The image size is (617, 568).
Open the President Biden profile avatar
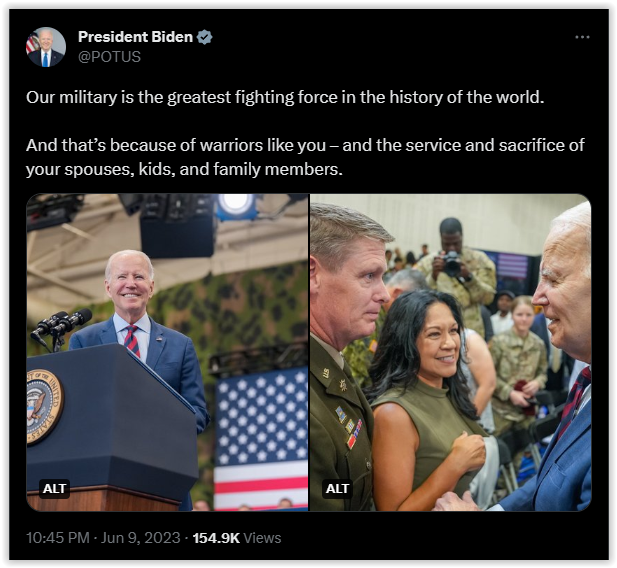[x=46, y=47]
